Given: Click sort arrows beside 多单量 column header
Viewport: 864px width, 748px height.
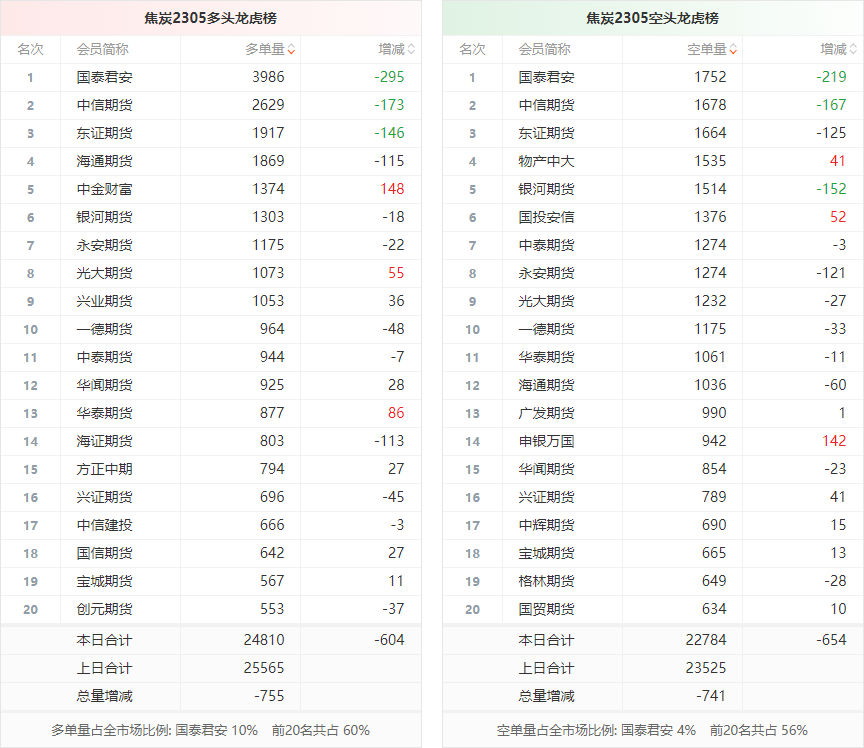Looking at the screenshot, I should pos(291,49).
